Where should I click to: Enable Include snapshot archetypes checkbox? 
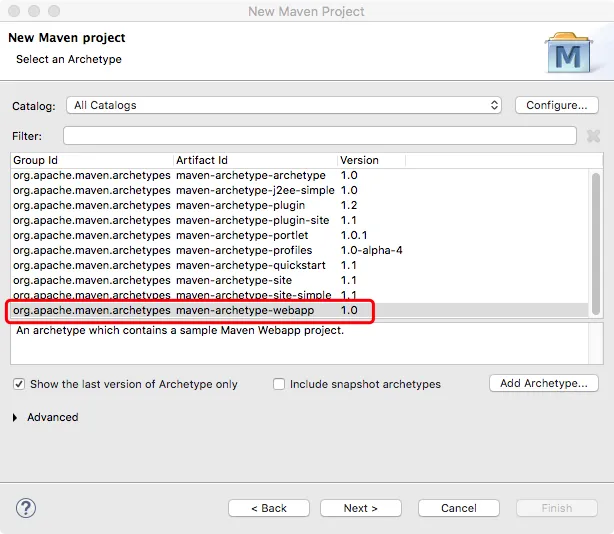tap(279, 384)
